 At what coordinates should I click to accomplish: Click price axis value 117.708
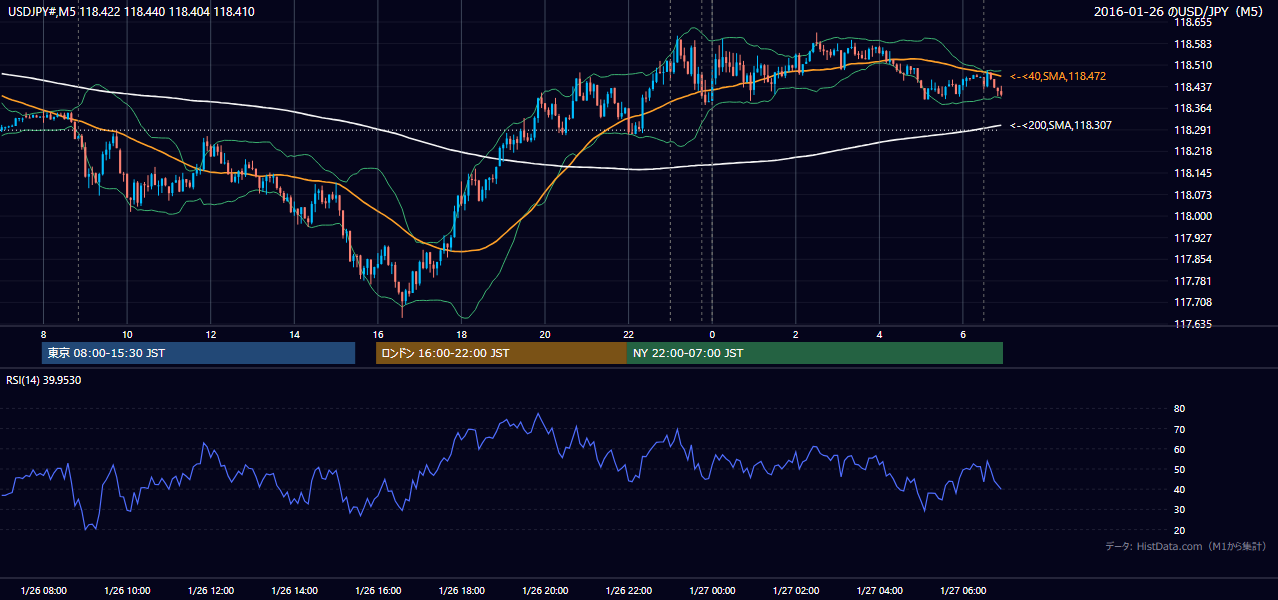[x=1192, y=302]
